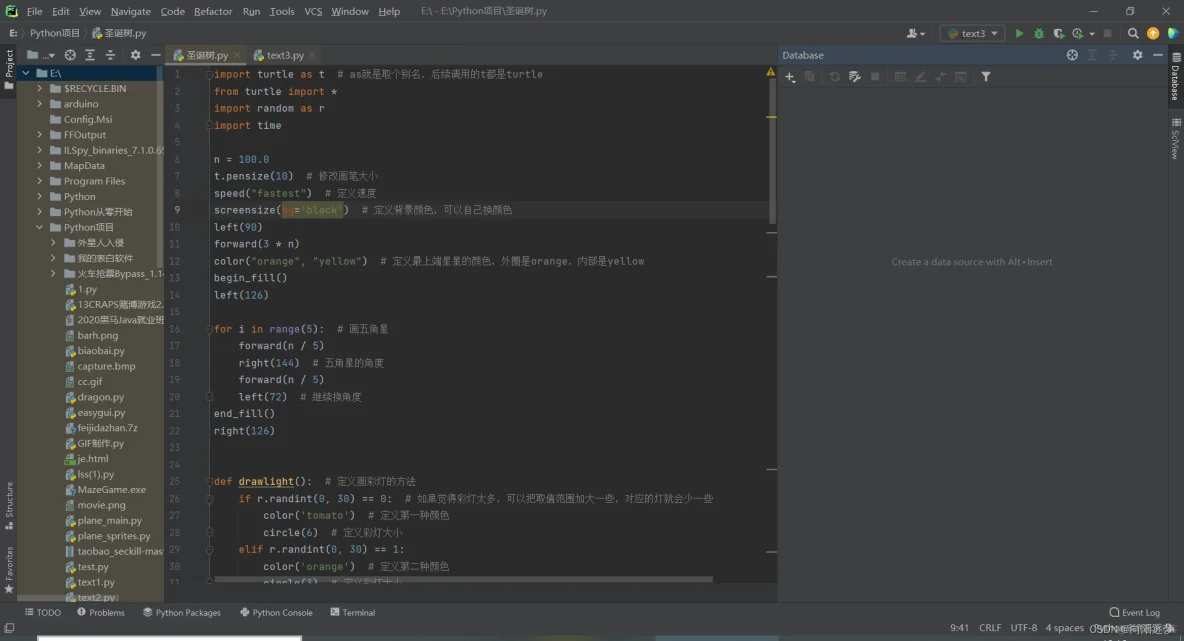Toggle the Structure side tool window
This screenshot has width=1184, height=641.
[9, 506]
